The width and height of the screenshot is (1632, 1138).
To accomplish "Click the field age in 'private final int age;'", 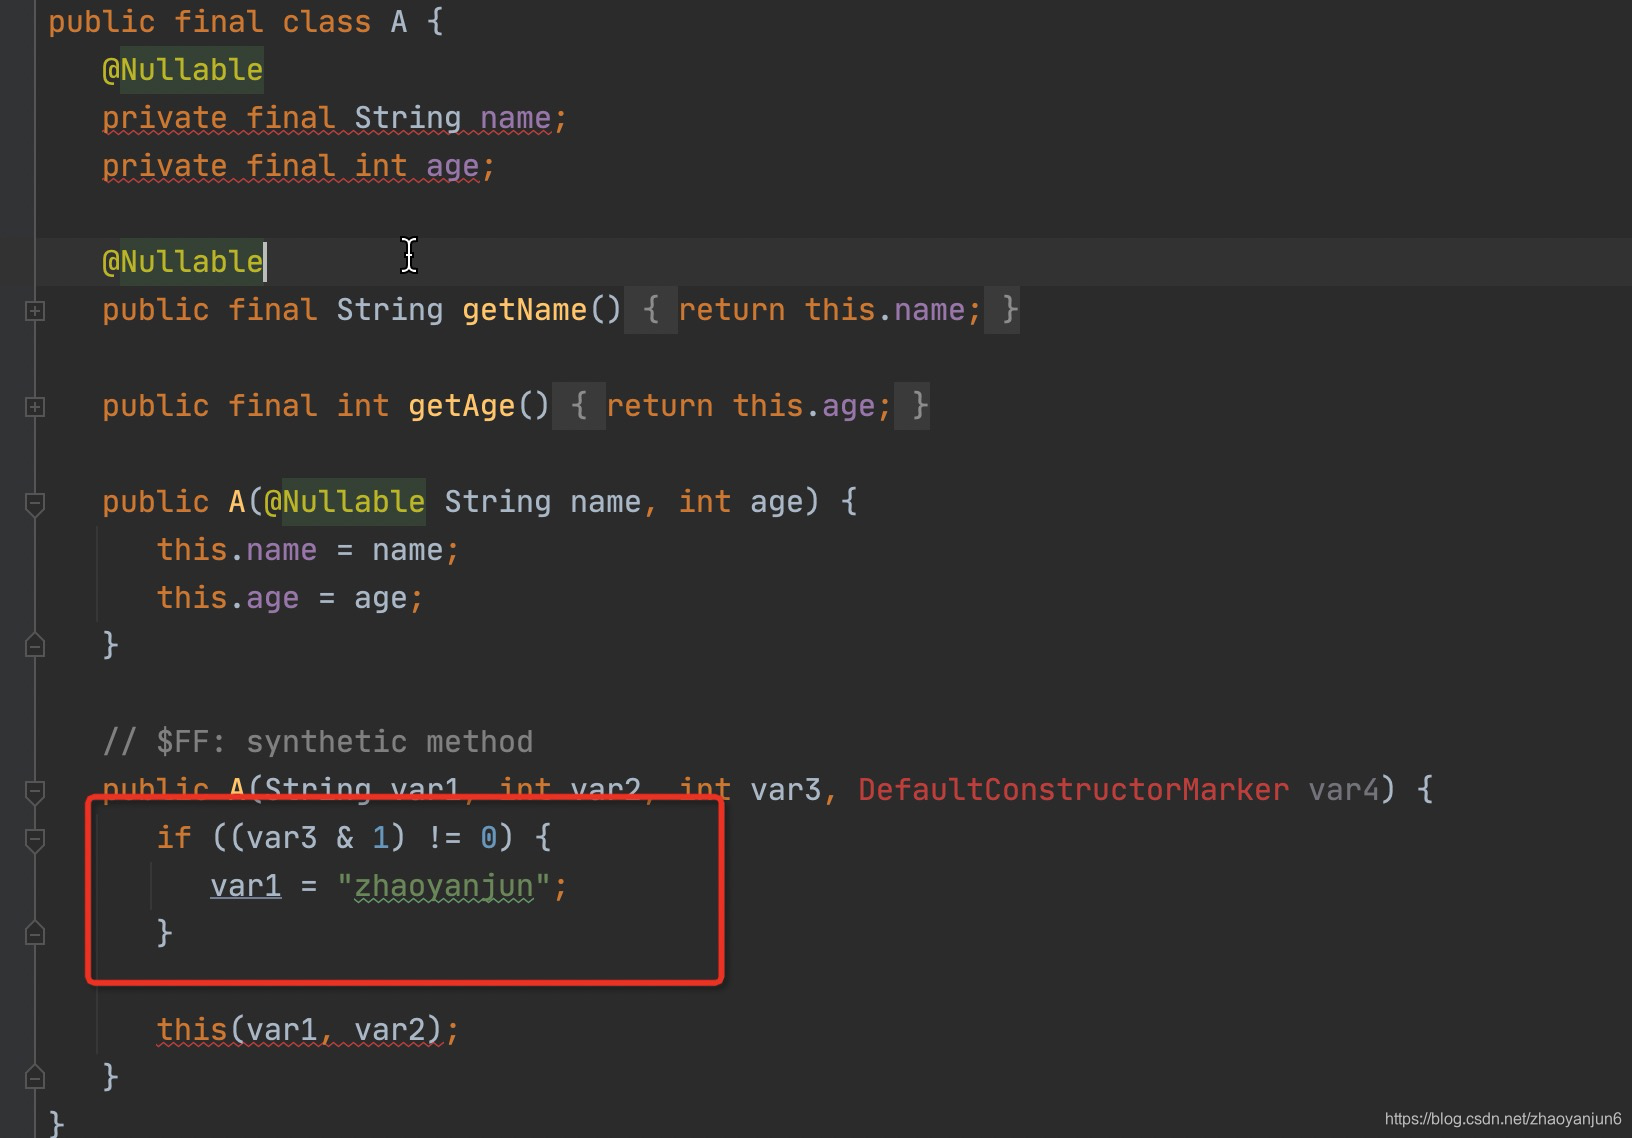I will point(452,167).
